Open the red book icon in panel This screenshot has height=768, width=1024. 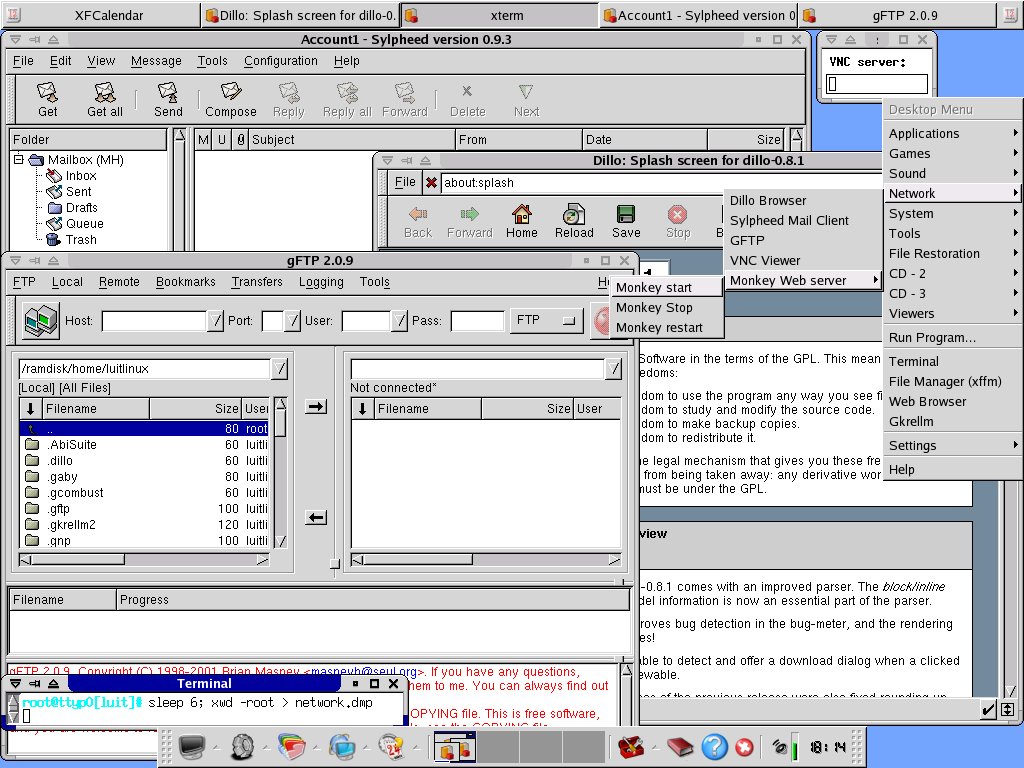pos(680,746)
